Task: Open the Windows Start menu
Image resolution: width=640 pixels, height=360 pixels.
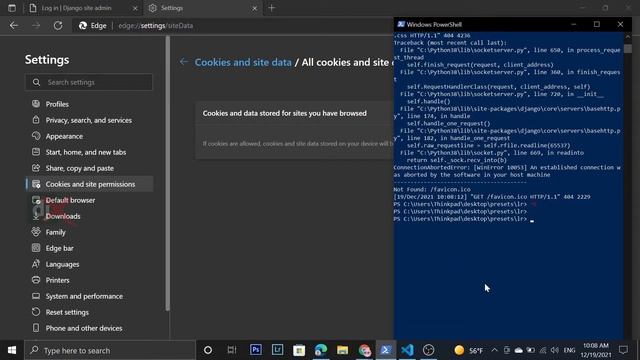Action: [x=12, y=350]
